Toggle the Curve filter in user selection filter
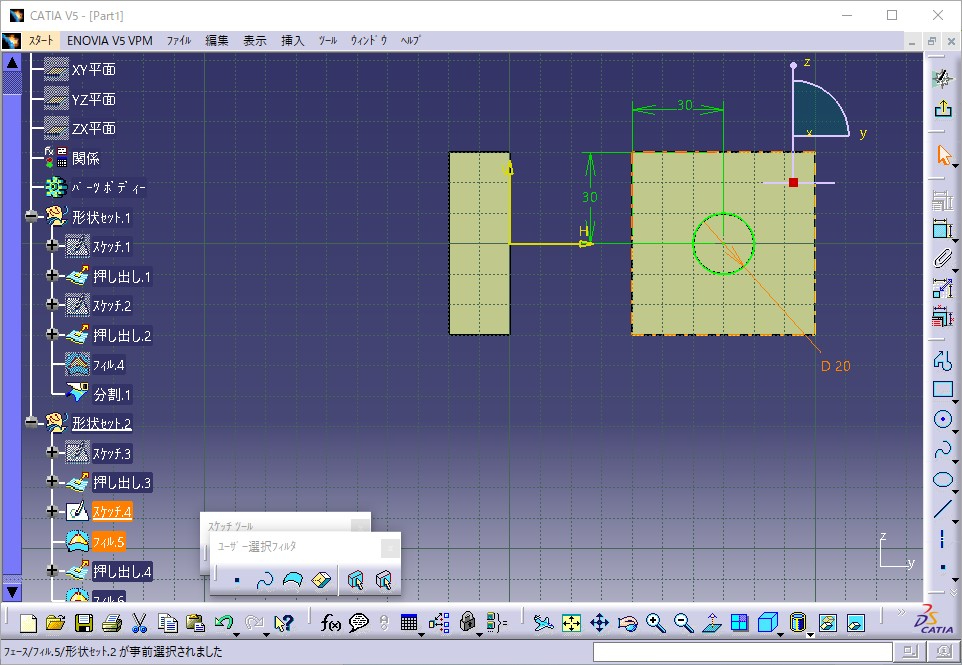Image resolution: width=962 pixels, height=665 pixels. [x=265, y=580]
